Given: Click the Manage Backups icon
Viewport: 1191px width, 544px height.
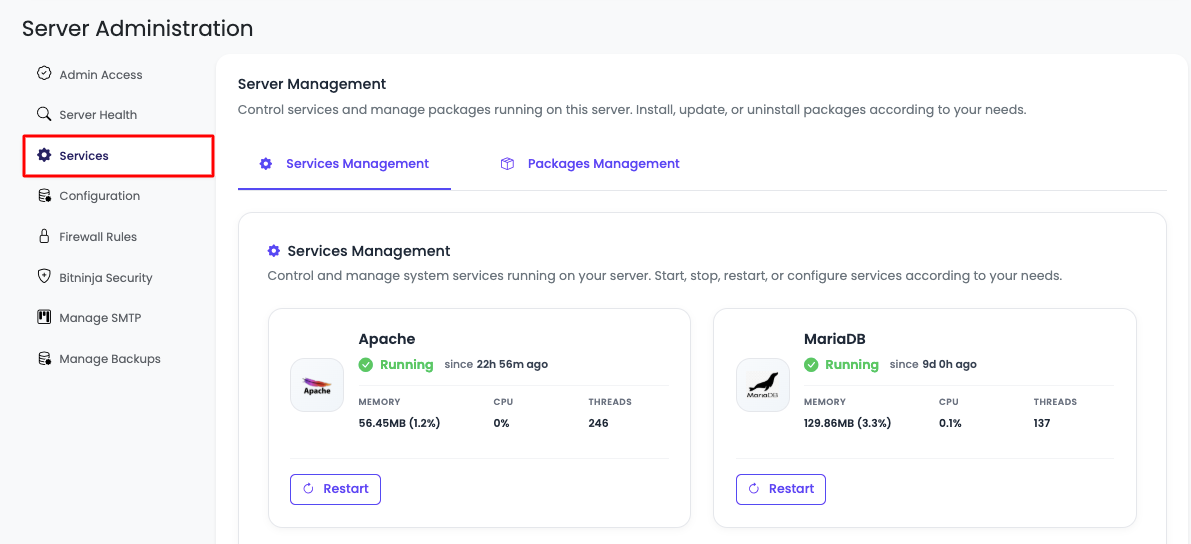Looking at the screenshot, I should [44, 358].
